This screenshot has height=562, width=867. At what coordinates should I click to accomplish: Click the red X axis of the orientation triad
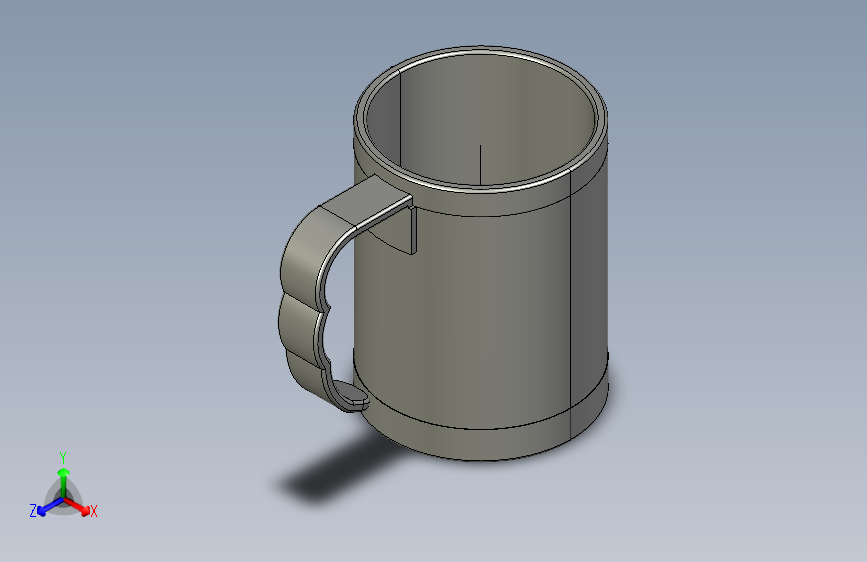(x=77, y=506)
